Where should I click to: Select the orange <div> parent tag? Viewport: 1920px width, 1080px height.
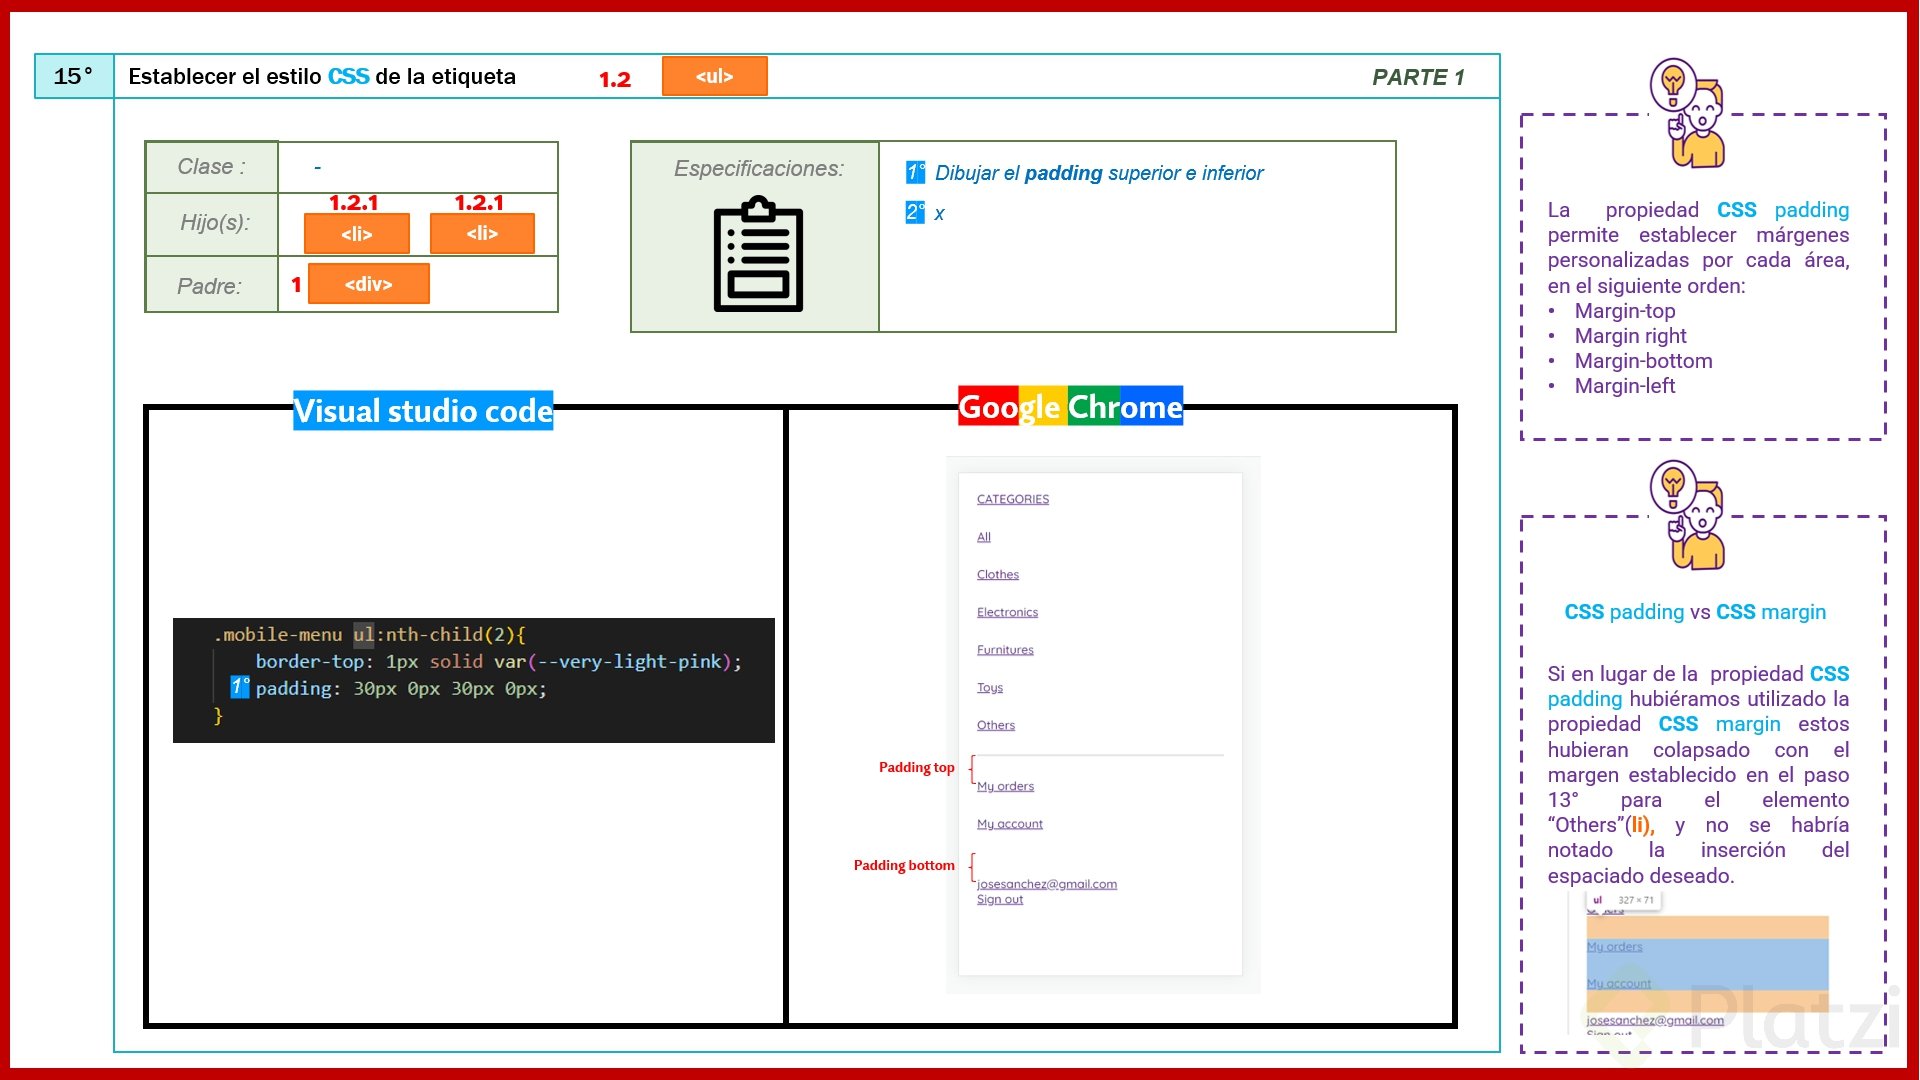pyautogui.click(x=367, y=283)
